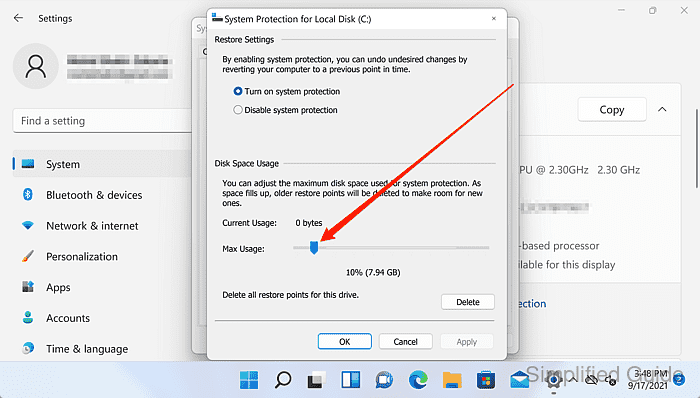Click the Delete restore points button
This screenshot has width=700, height=398.
coord(467,302)
